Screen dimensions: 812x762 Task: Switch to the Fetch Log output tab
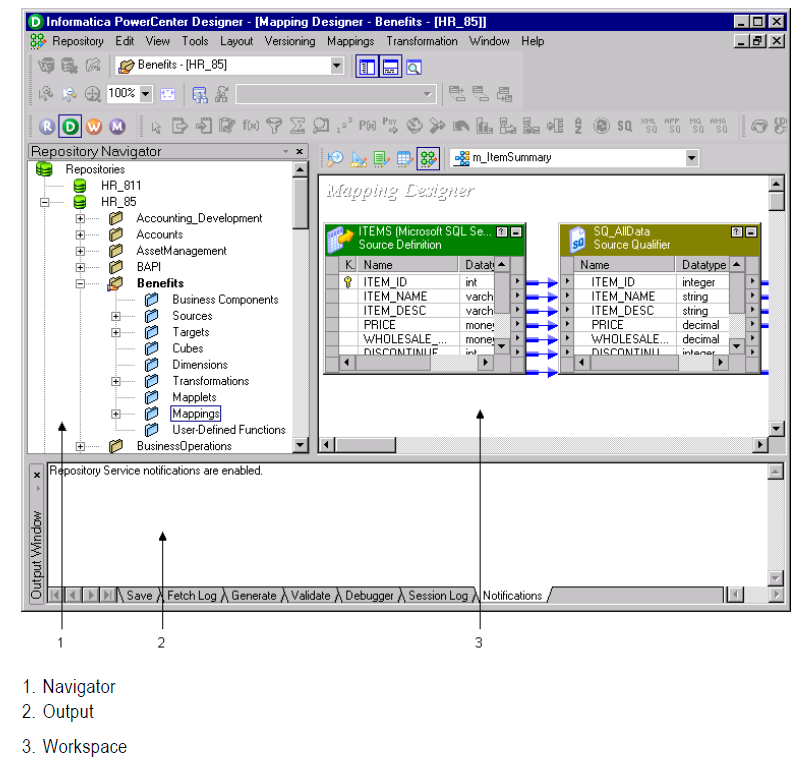[x=192, y=596]
